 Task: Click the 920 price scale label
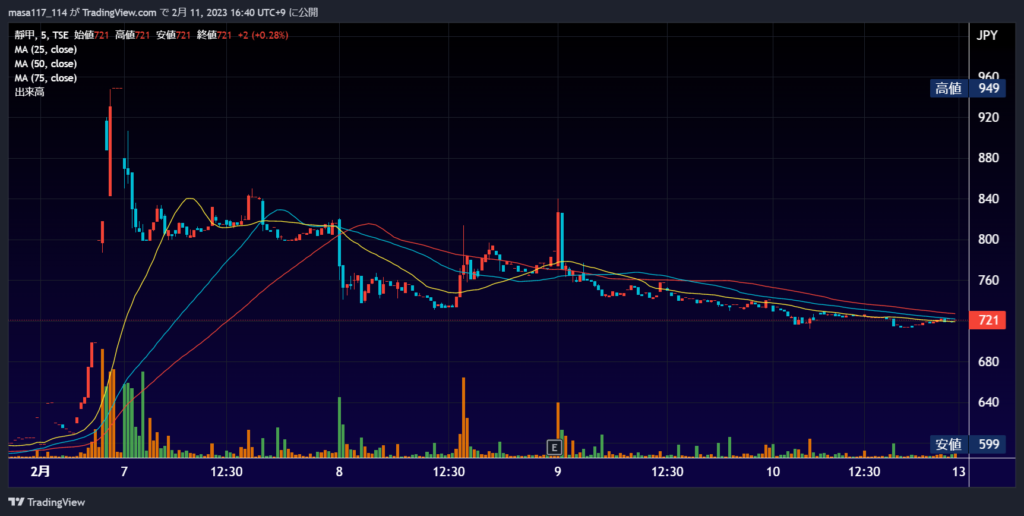(x=988, y=118)
